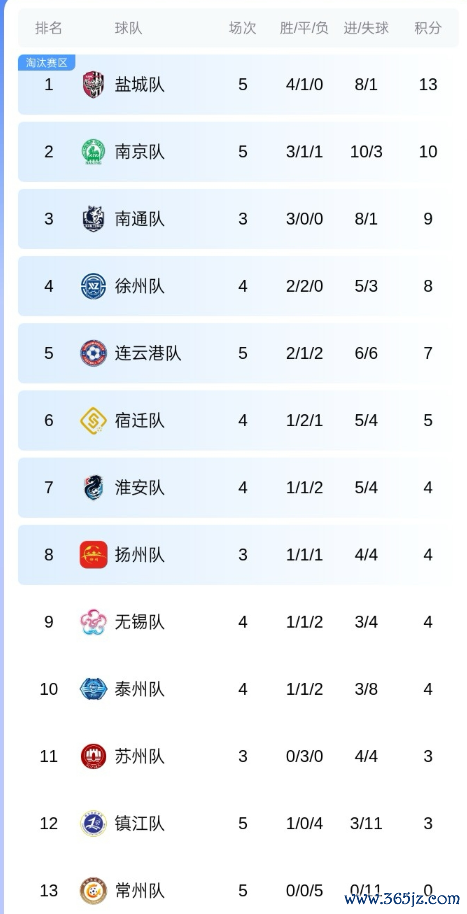467x914 pixels.
Task: Click the 盐城队 team logo
Action: point(93,85)
